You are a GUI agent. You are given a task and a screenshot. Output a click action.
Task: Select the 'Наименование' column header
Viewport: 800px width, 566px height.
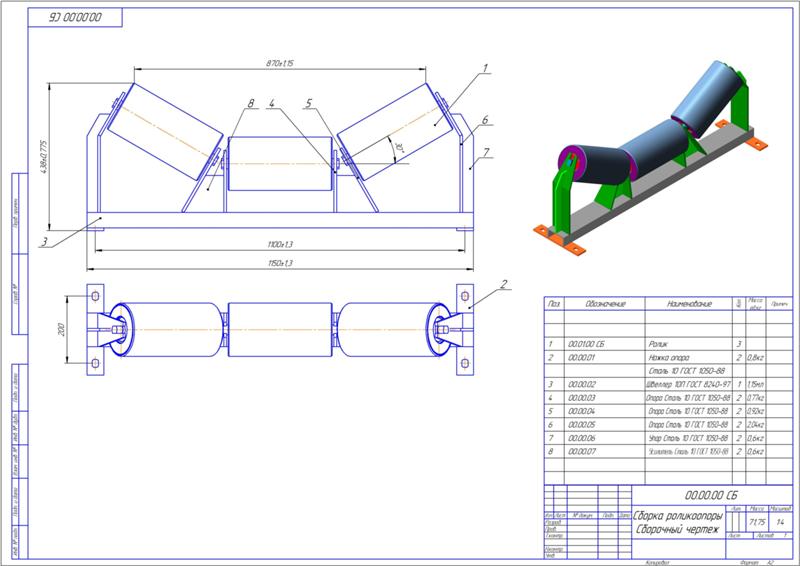tap(683, 302)
